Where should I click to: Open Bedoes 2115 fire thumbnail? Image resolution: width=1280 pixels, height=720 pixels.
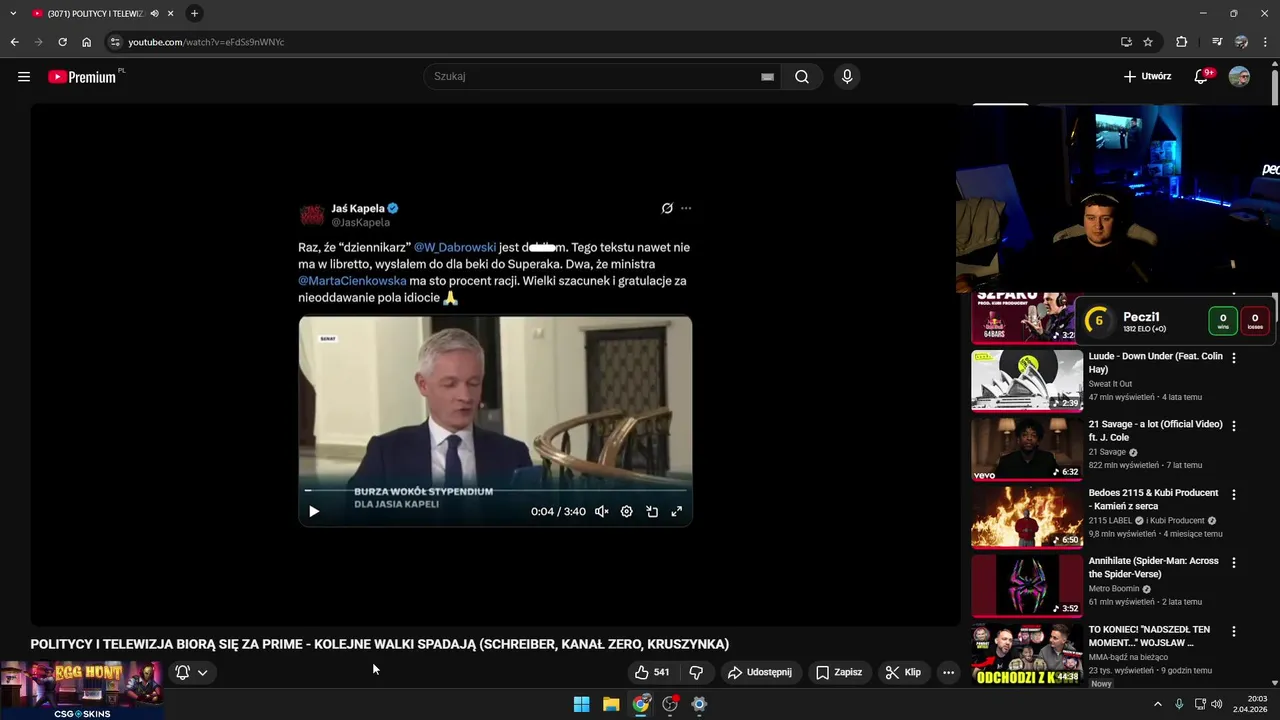[1027, 517]
